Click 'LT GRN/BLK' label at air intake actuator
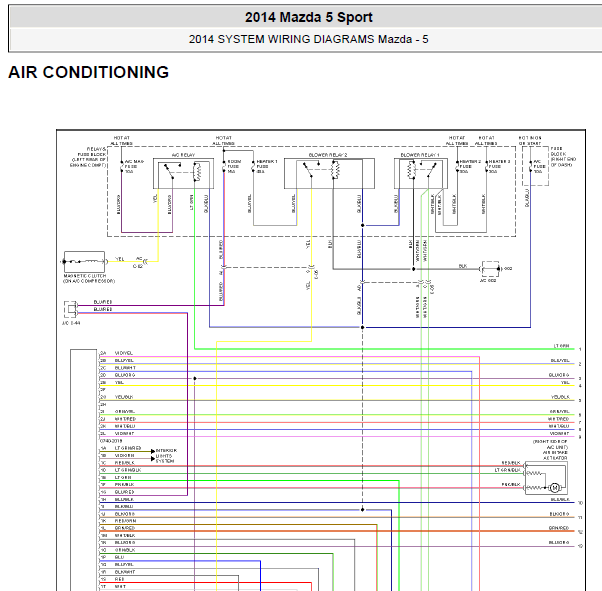This screenshot has height=591, width=602. point(508,470)
